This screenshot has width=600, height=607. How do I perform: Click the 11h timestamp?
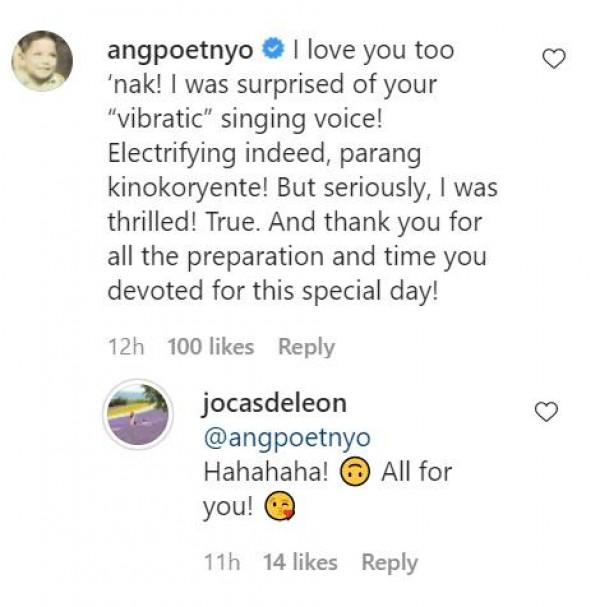222,563
